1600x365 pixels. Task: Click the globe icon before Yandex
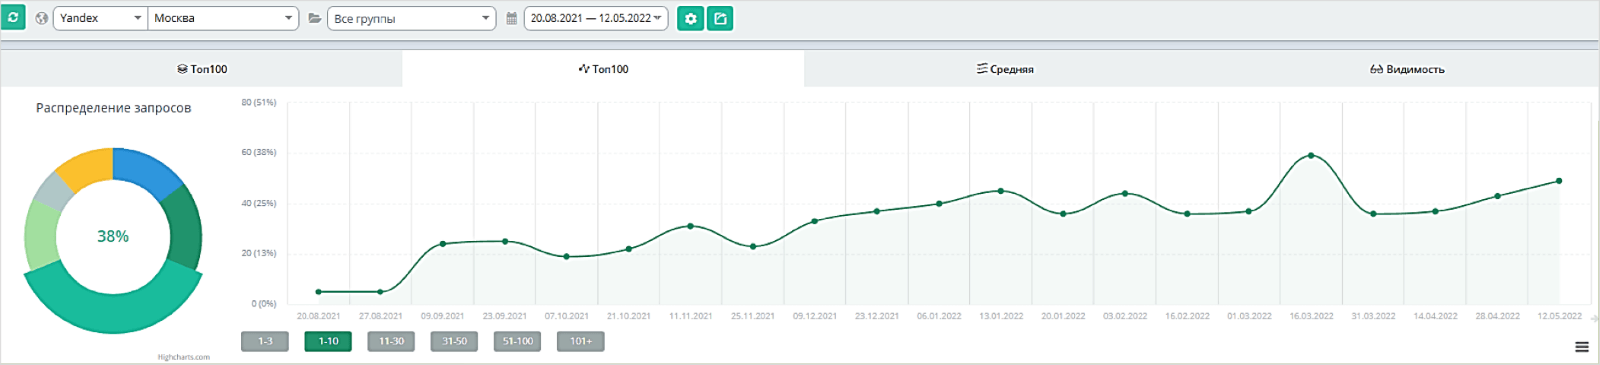[x=42, y=18]
